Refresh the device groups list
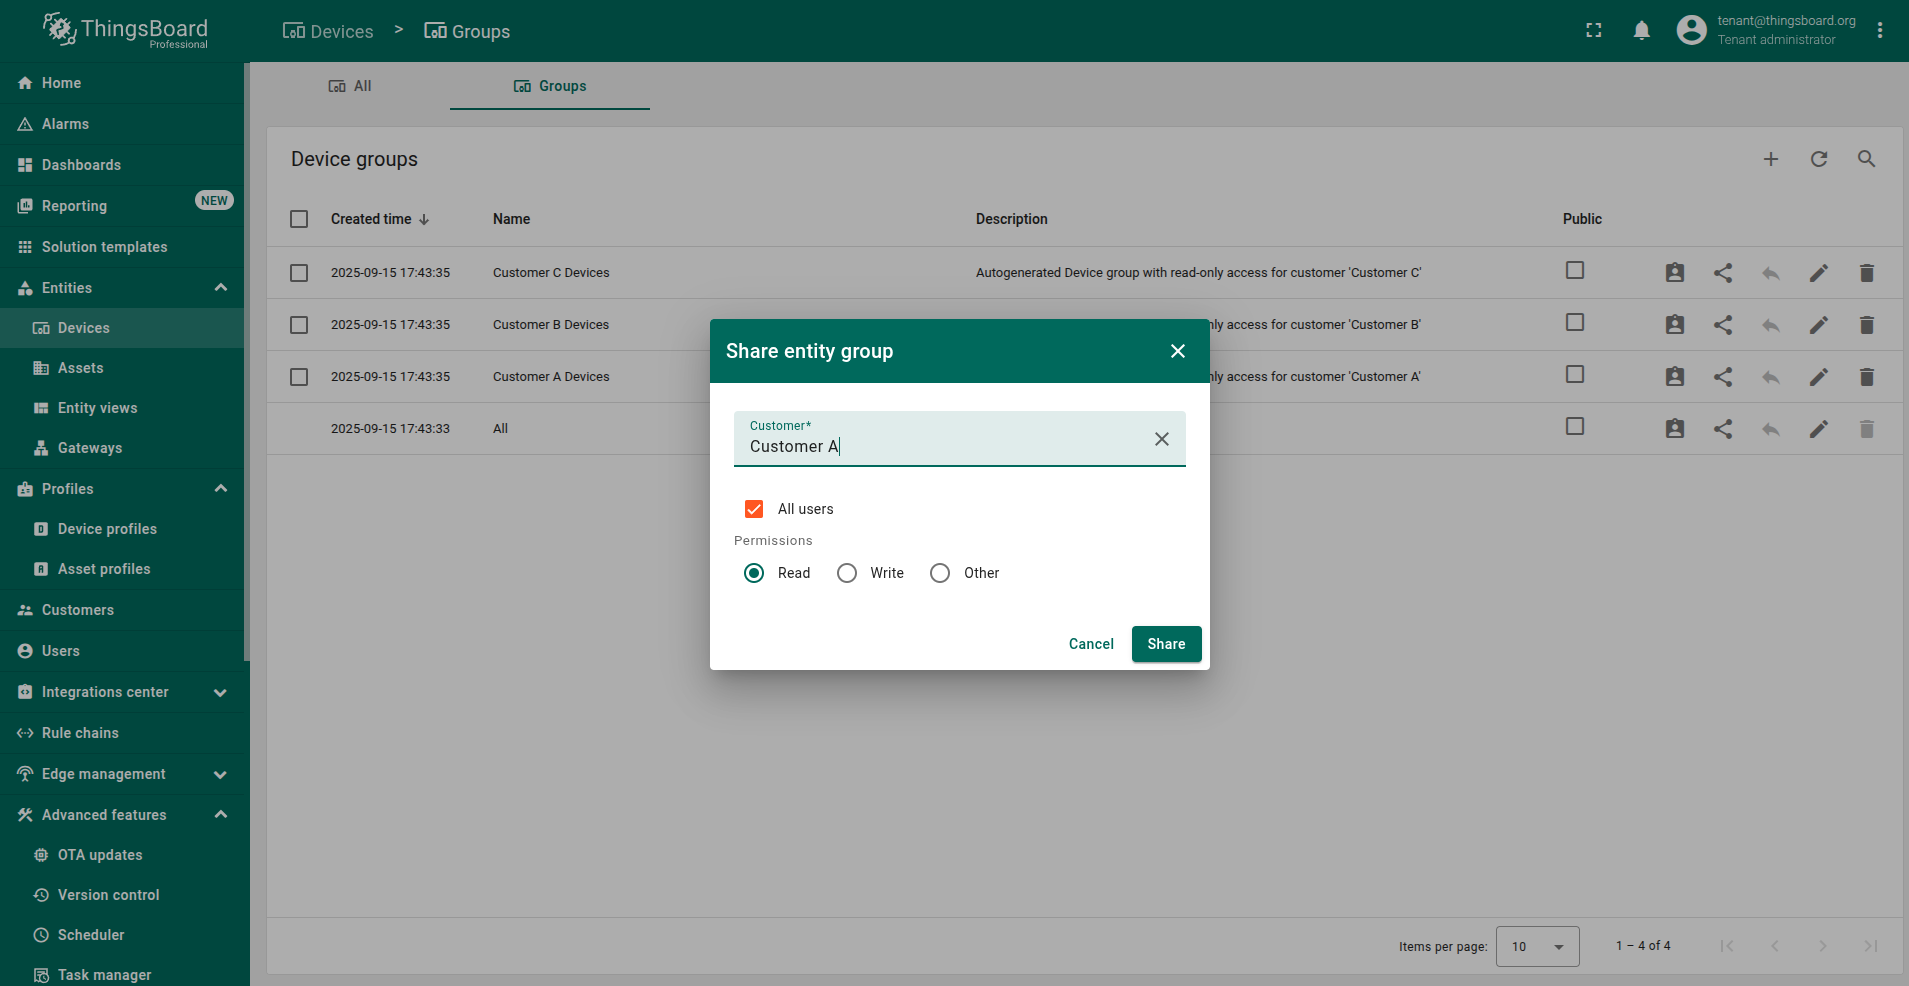 pyautogui.click(x=1818, y=159)
